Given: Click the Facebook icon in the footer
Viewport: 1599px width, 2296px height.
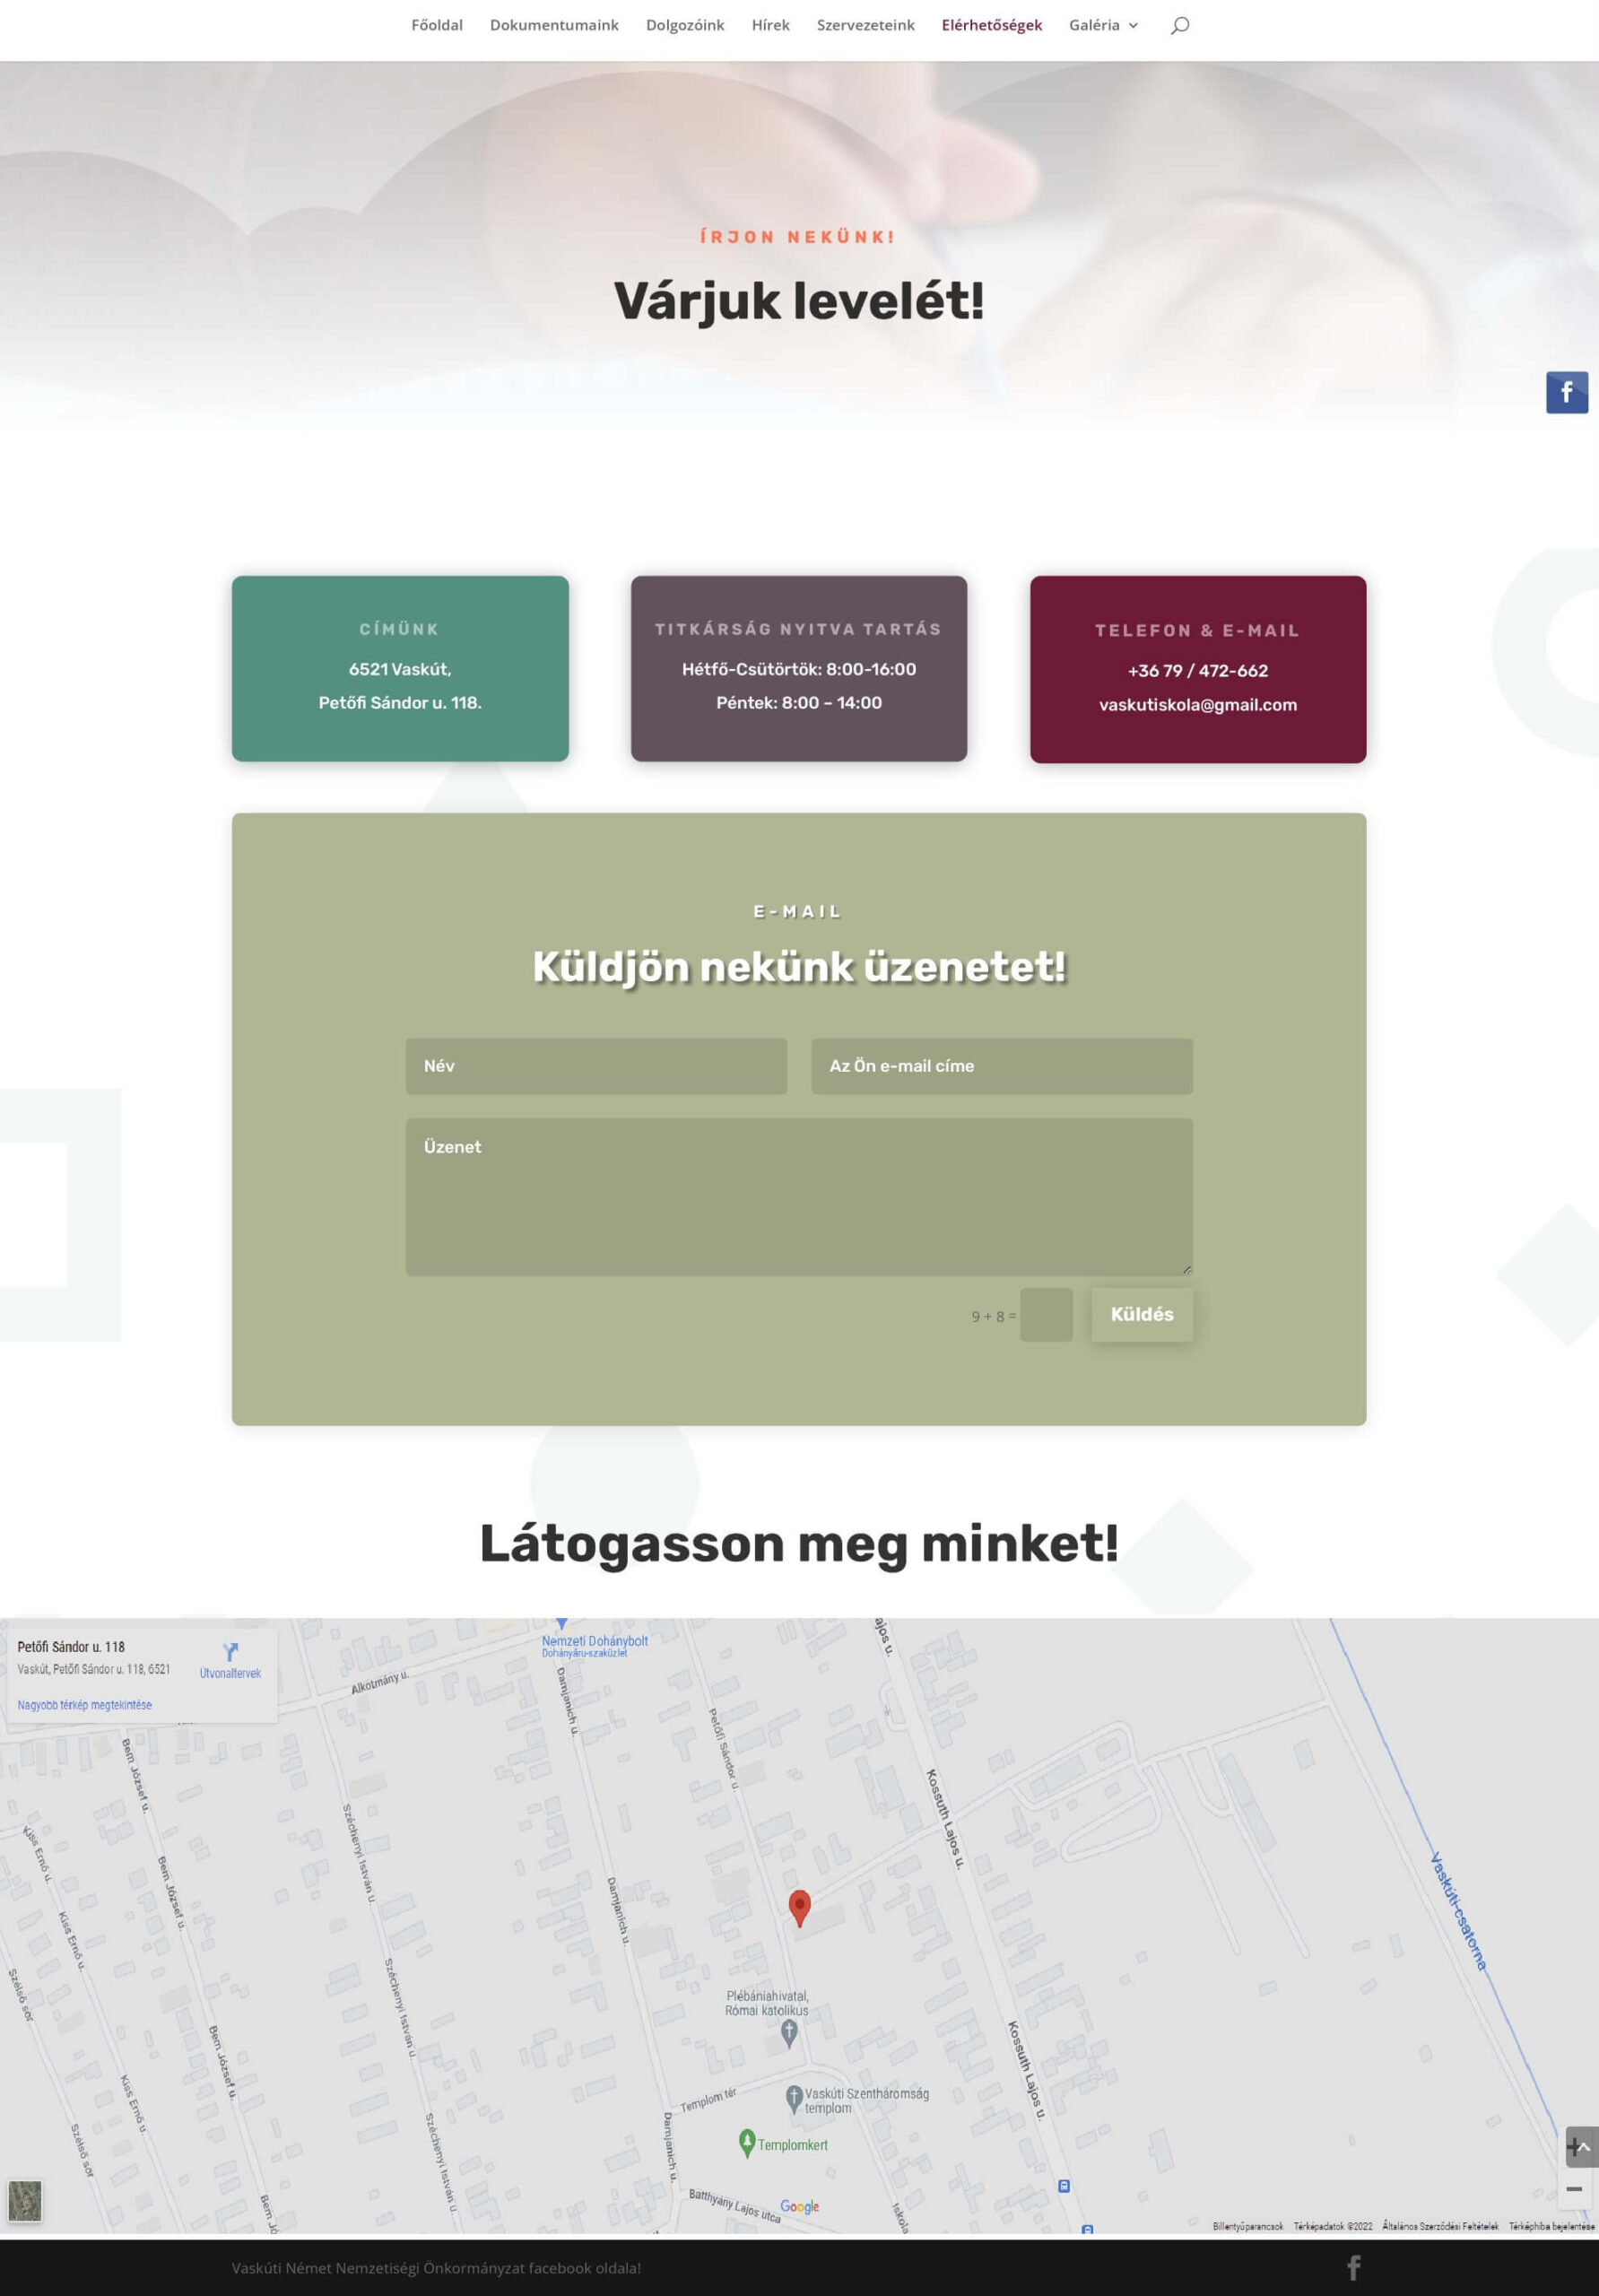Looking at the screenshot, I should (x=1353, y=2267).
